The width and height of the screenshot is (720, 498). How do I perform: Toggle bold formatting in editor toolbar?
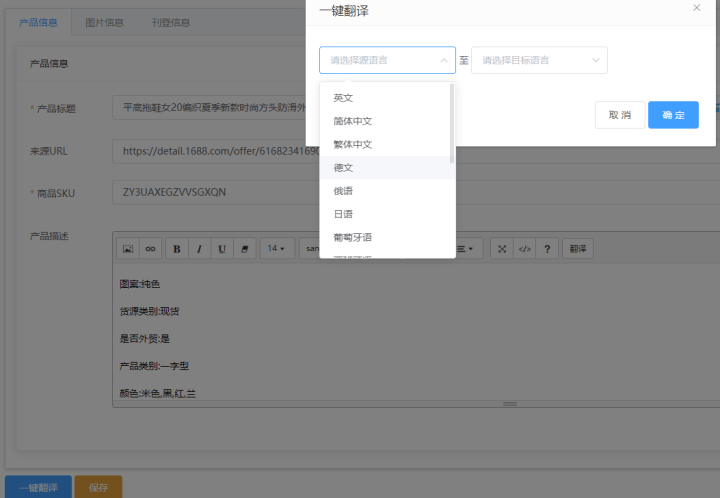click(177, 249)
